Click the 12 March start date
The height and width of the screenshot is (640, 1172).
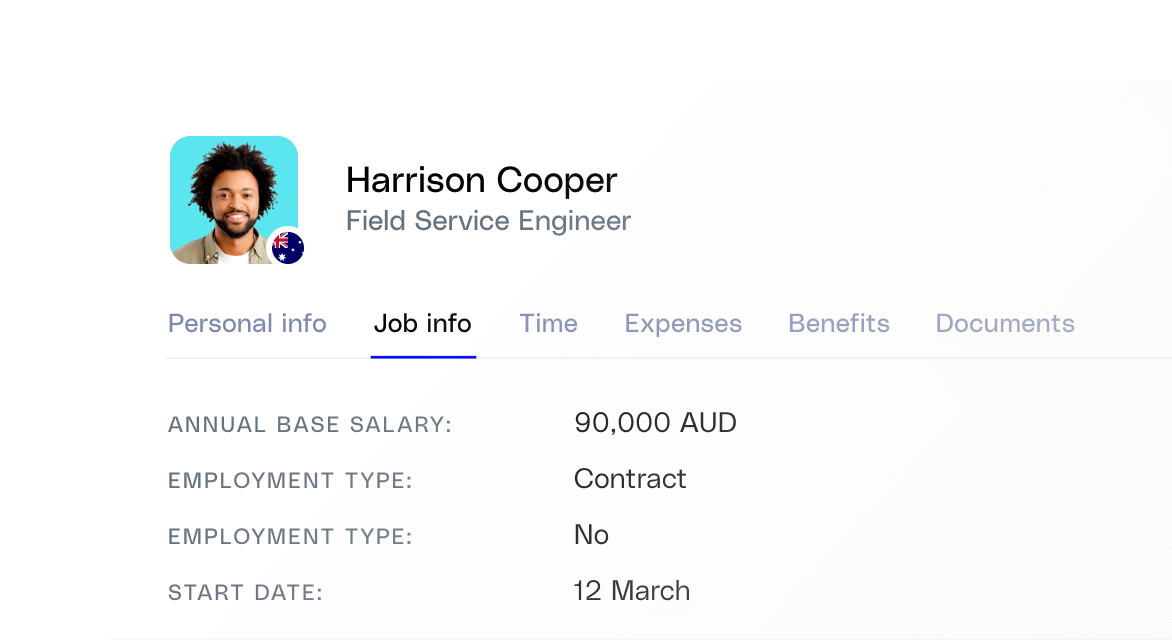[631, 591]
